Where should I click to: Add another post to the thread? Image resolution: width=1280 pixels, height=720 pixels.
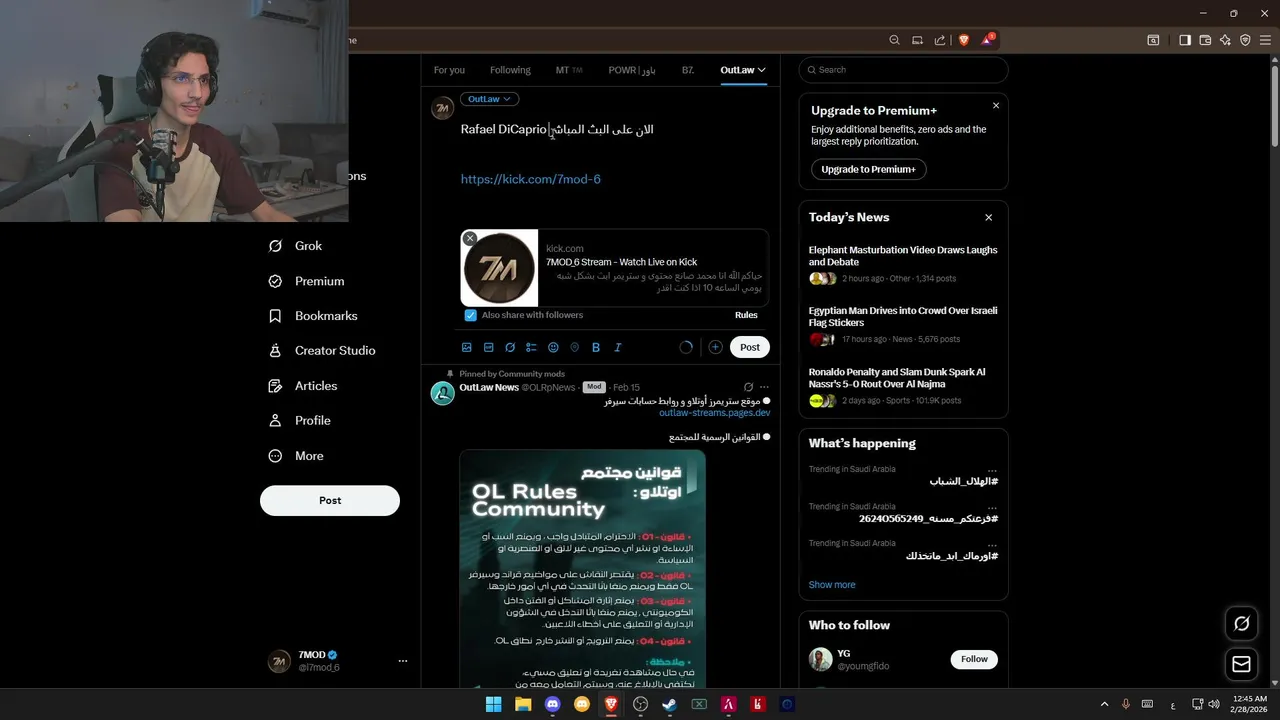click(715, 347)
